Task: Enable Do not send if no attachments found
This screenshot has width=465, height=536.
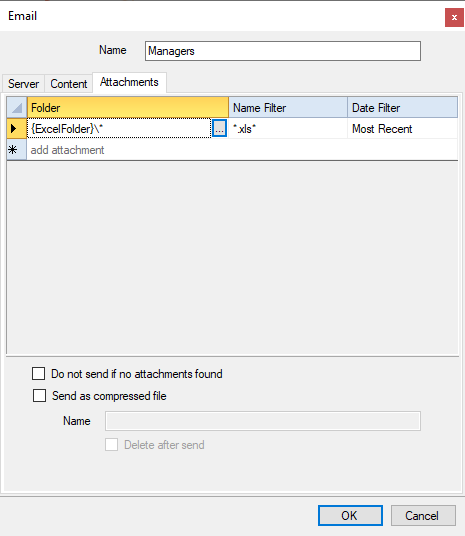Action: (x=39, y=374)
